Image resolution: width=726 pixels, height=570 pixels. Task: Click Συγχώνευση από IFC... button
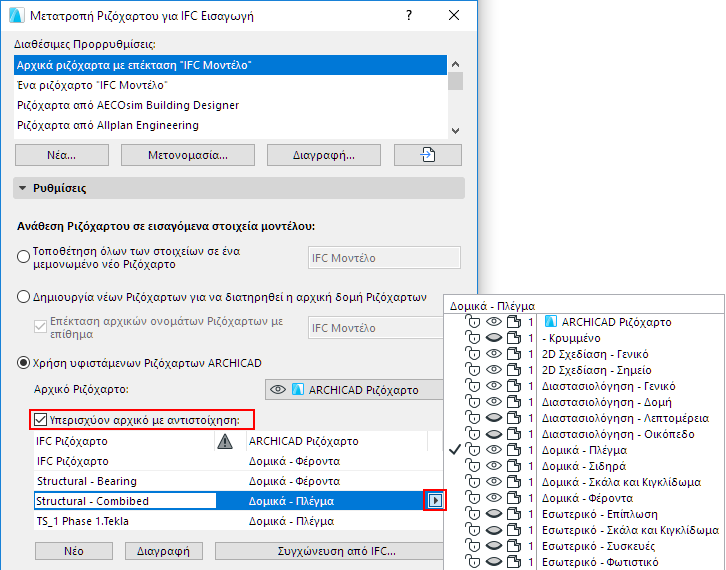click(329, 551)
